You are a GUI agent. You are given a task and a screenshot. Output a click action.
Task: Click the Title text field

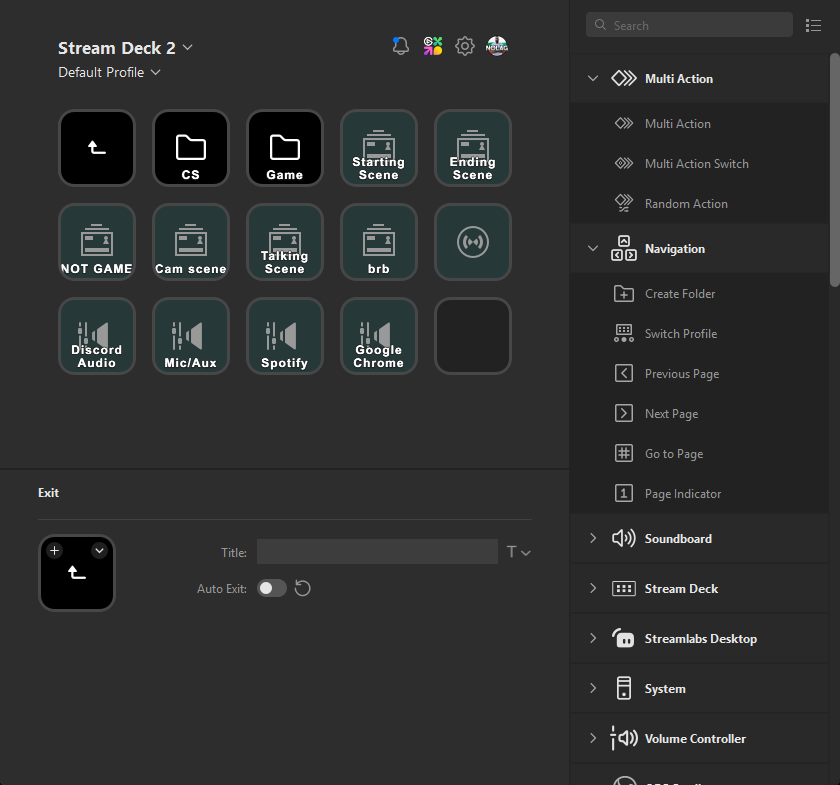click(377, 552)
